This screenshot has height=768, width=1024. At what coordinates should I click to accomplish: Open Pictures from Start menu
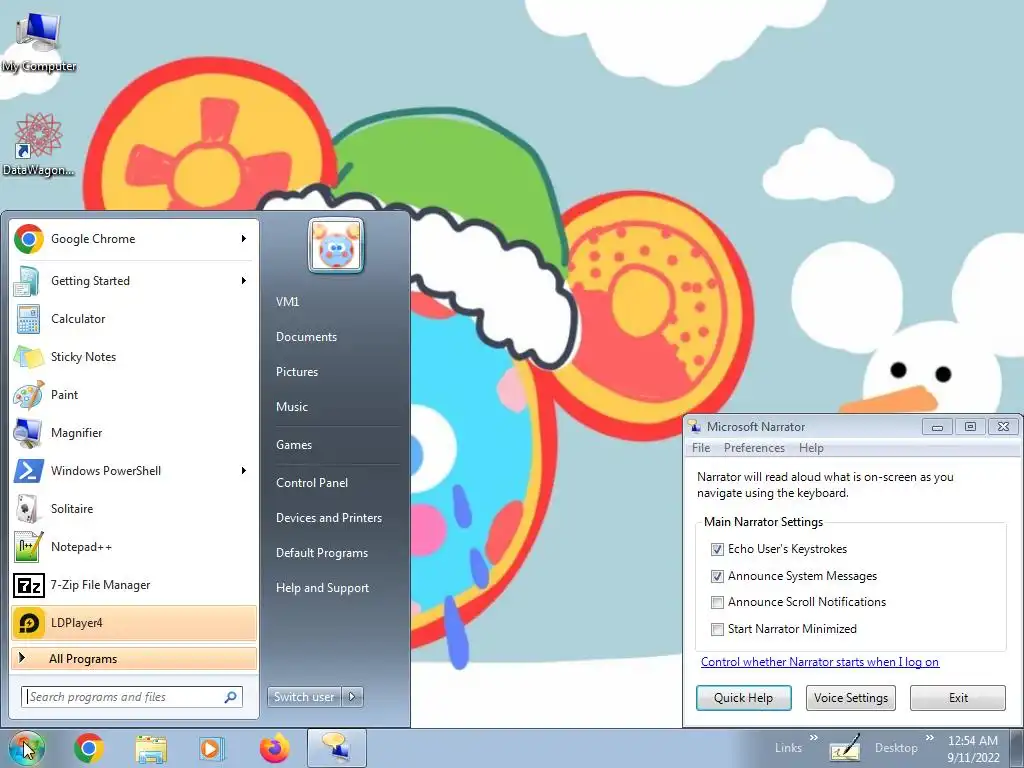tap(296, 372)
